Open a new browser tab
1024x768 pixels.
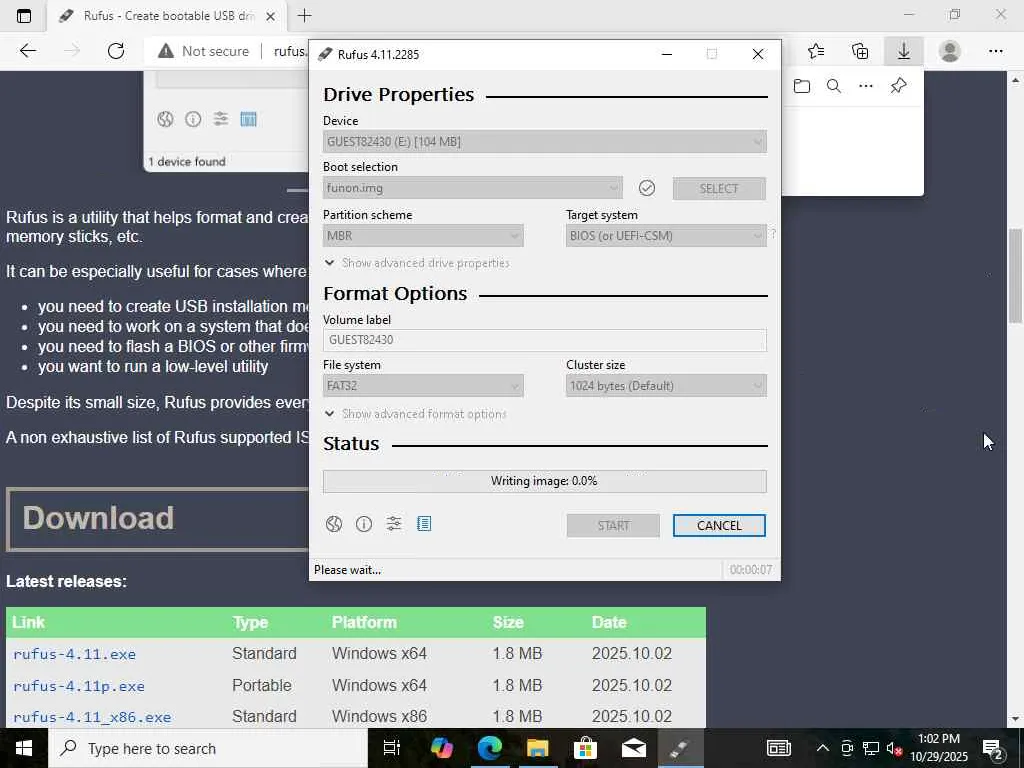point(304,16)
